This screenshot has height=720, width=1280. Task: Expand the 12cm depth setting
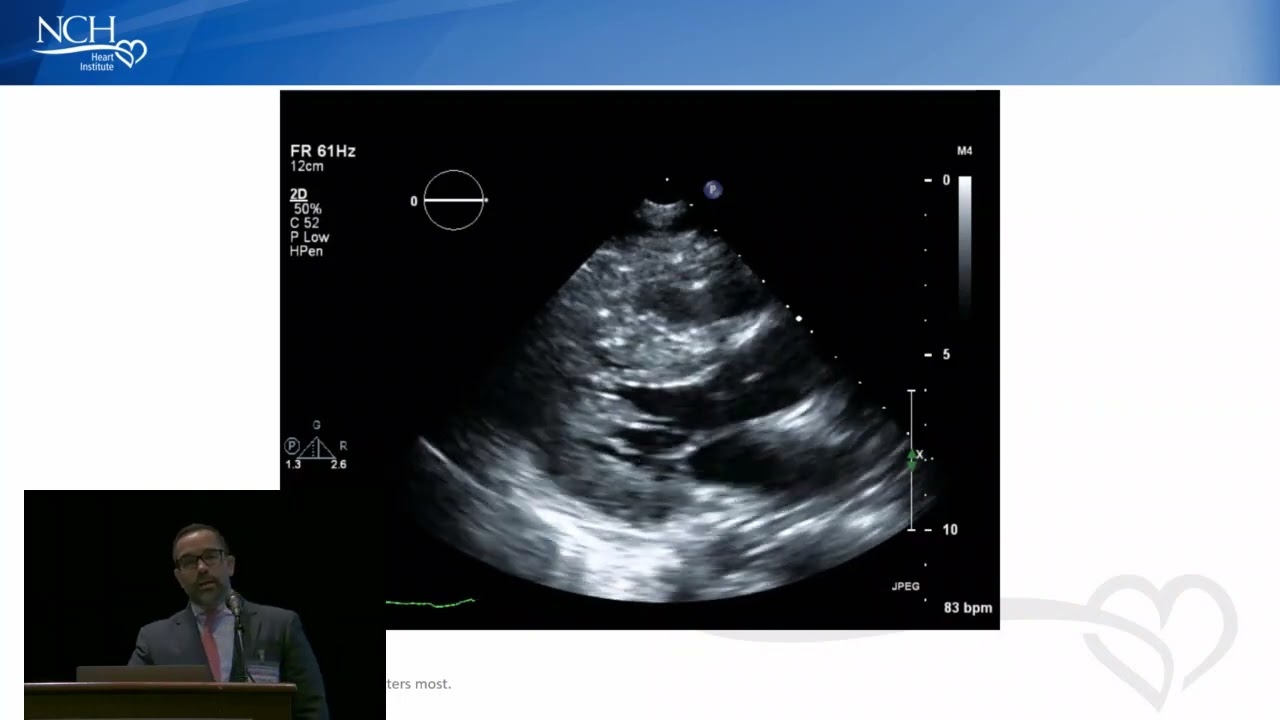point(306,166)
